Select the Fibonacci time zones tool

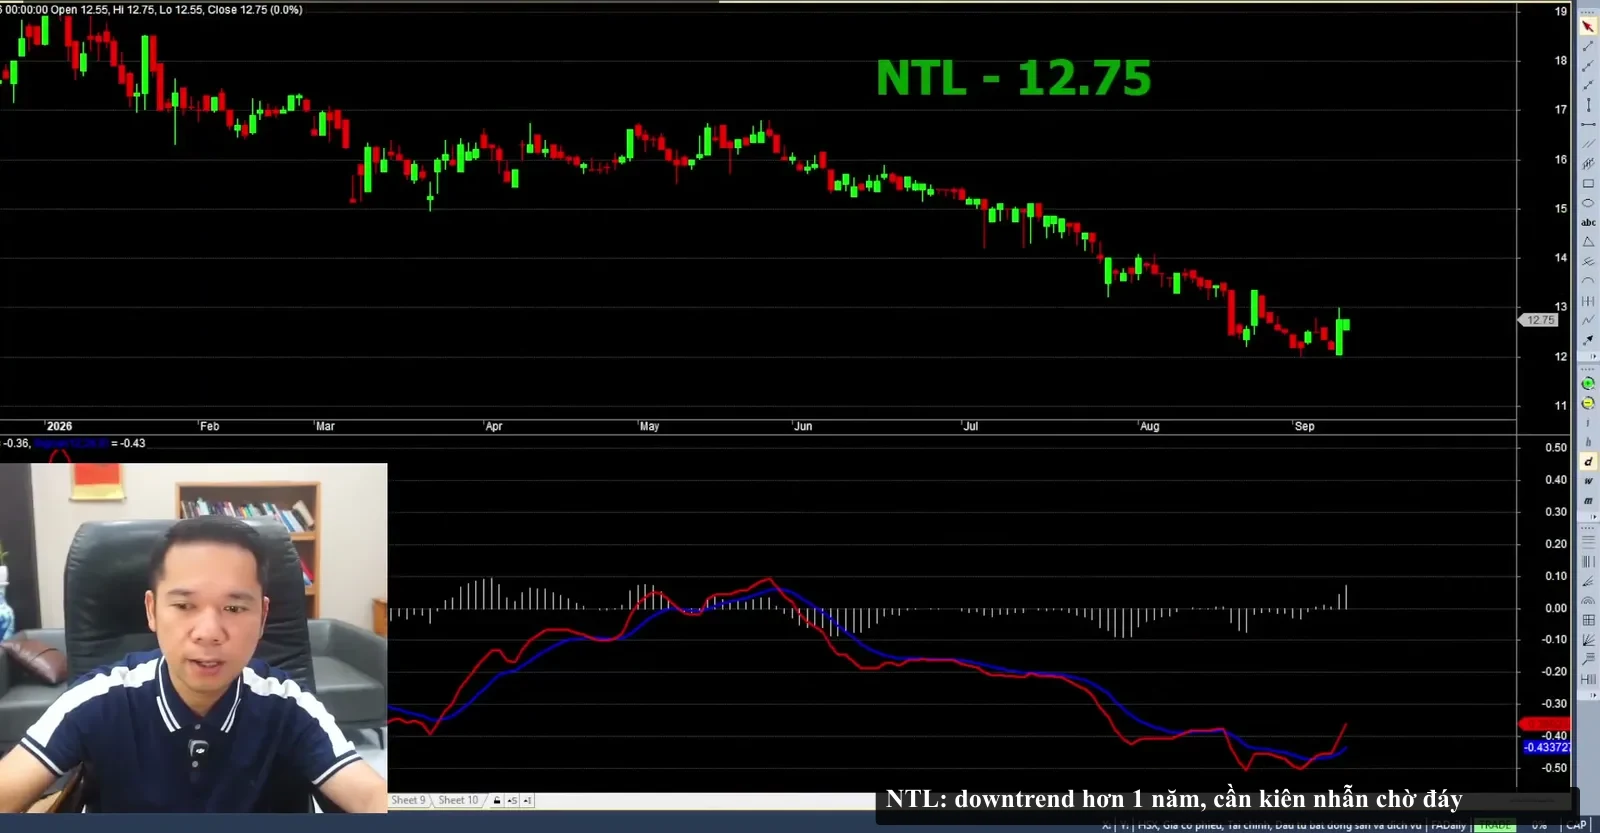[1588, 561]
